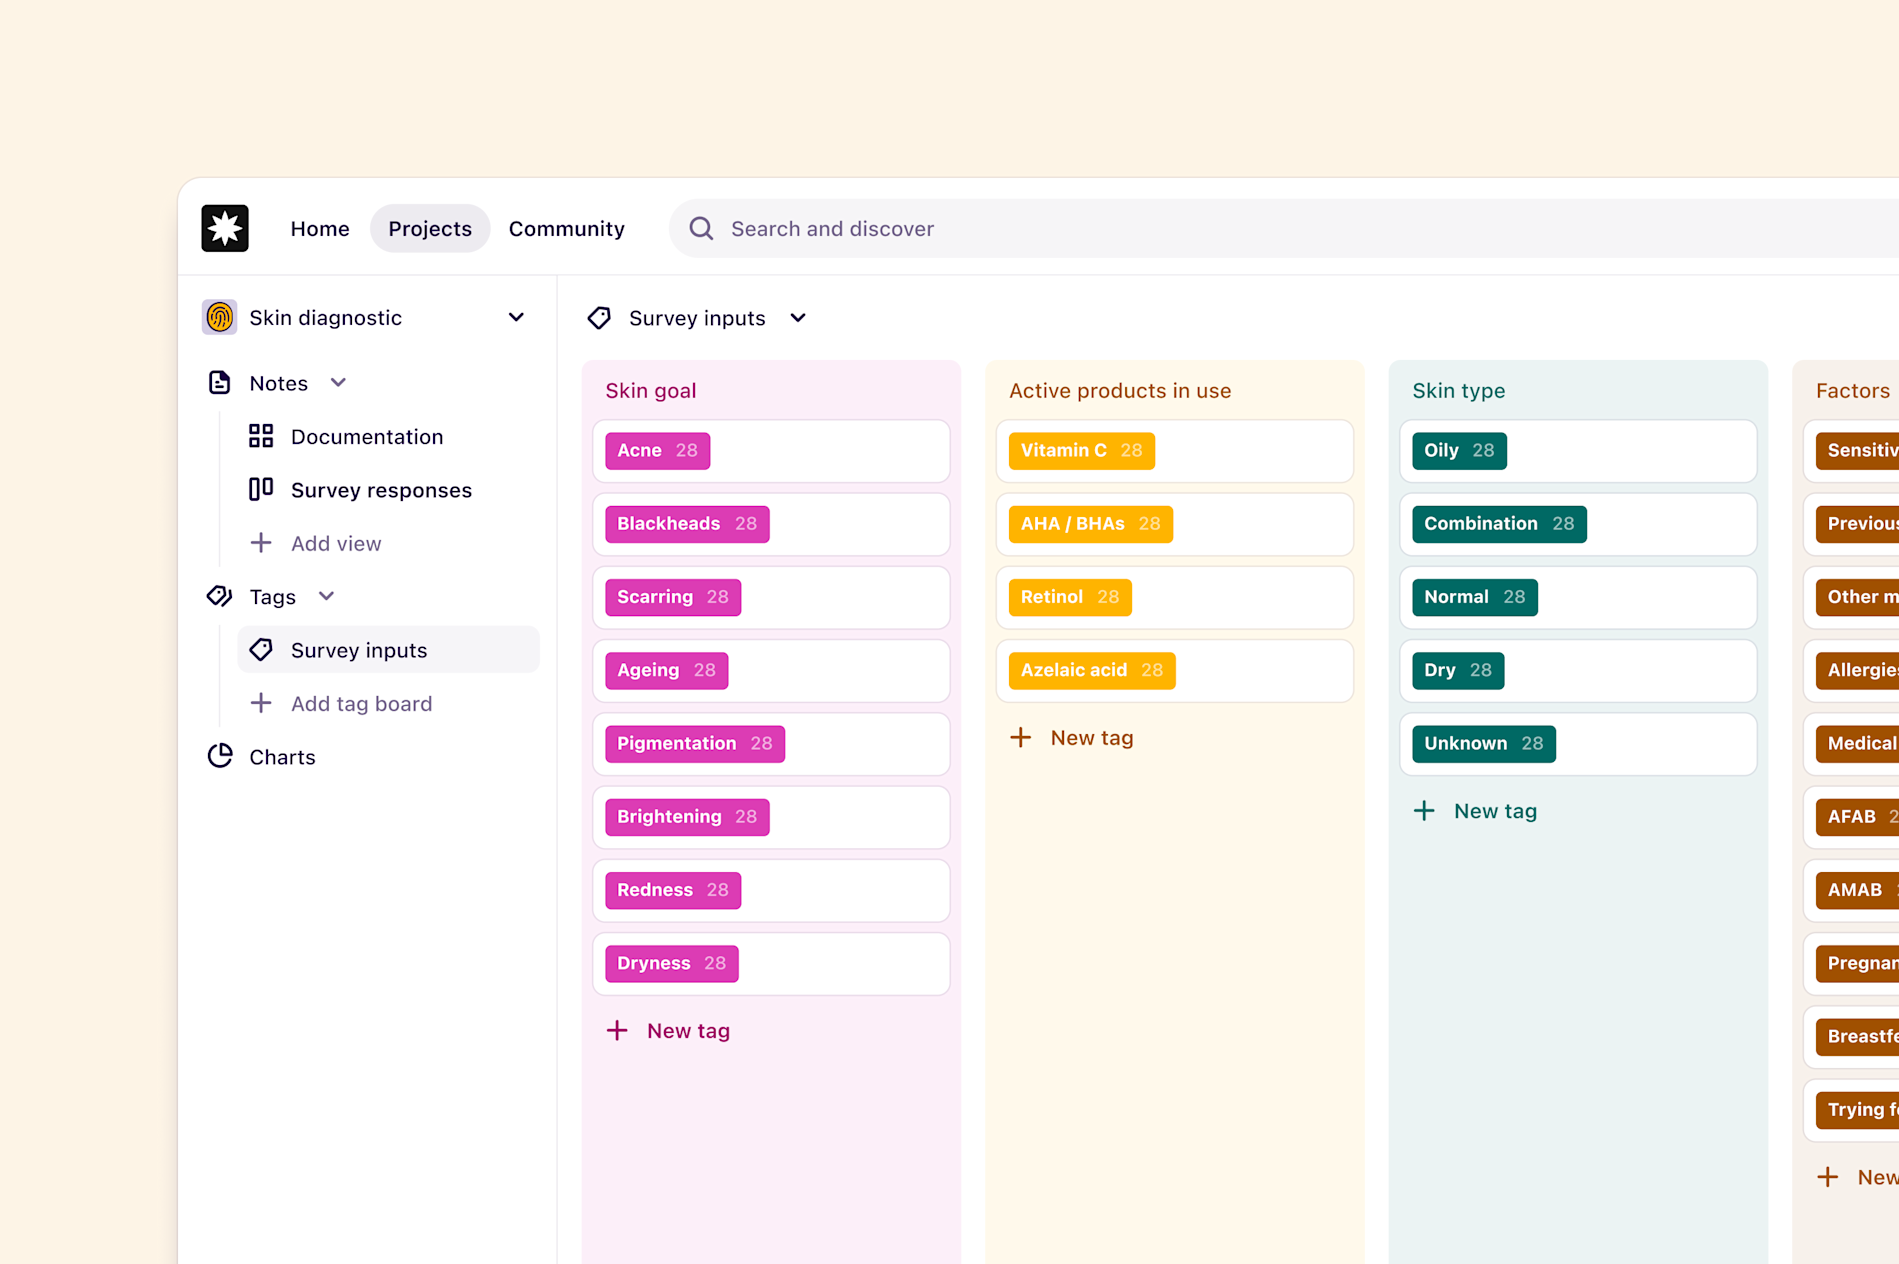
Task: Go to the Home tab
Action: (320, 229)
